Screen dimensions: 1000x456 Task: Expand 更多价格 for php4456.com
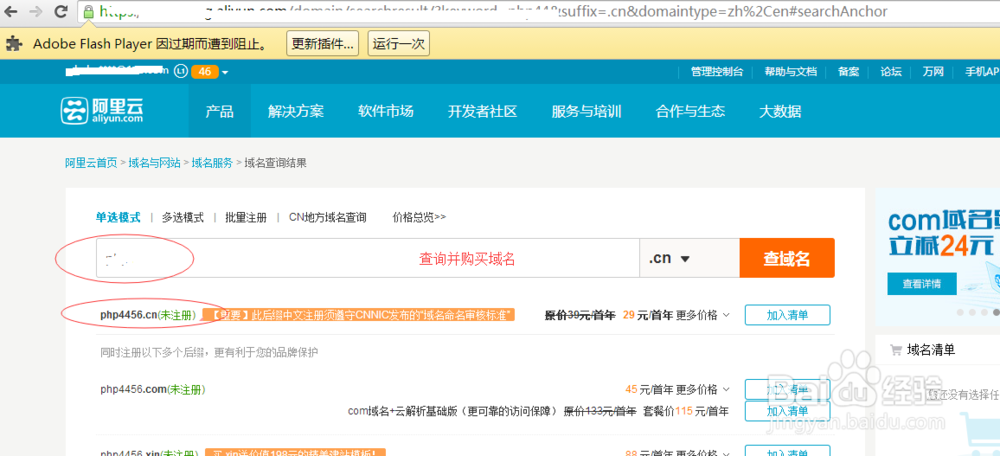[703, 389]
